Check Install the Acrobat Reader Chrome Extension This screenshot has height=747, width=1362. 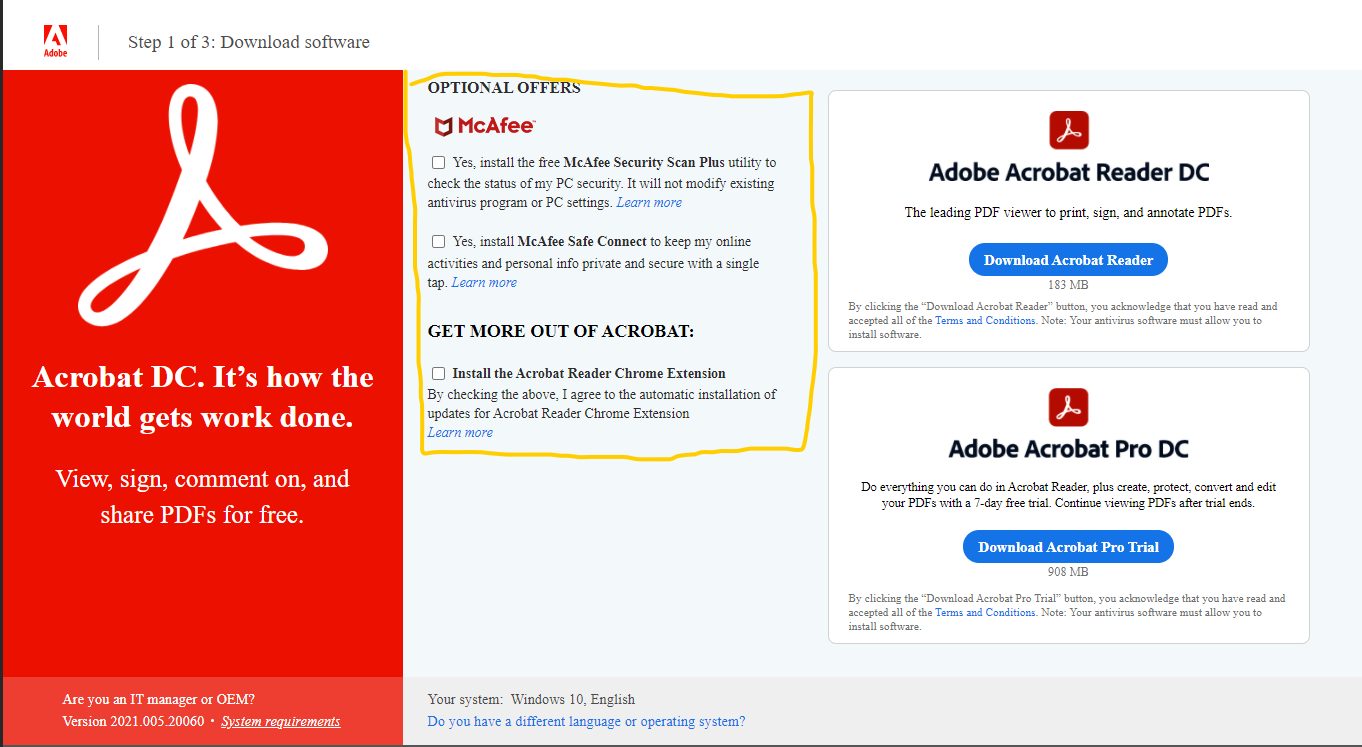click(438, 373)
